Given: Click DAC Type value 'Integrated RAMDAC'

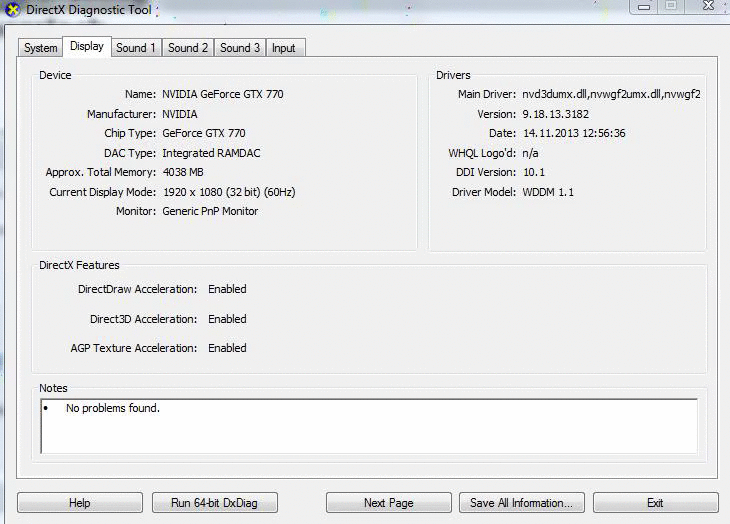Looking at the screenshot, I should tap(211, 153).
